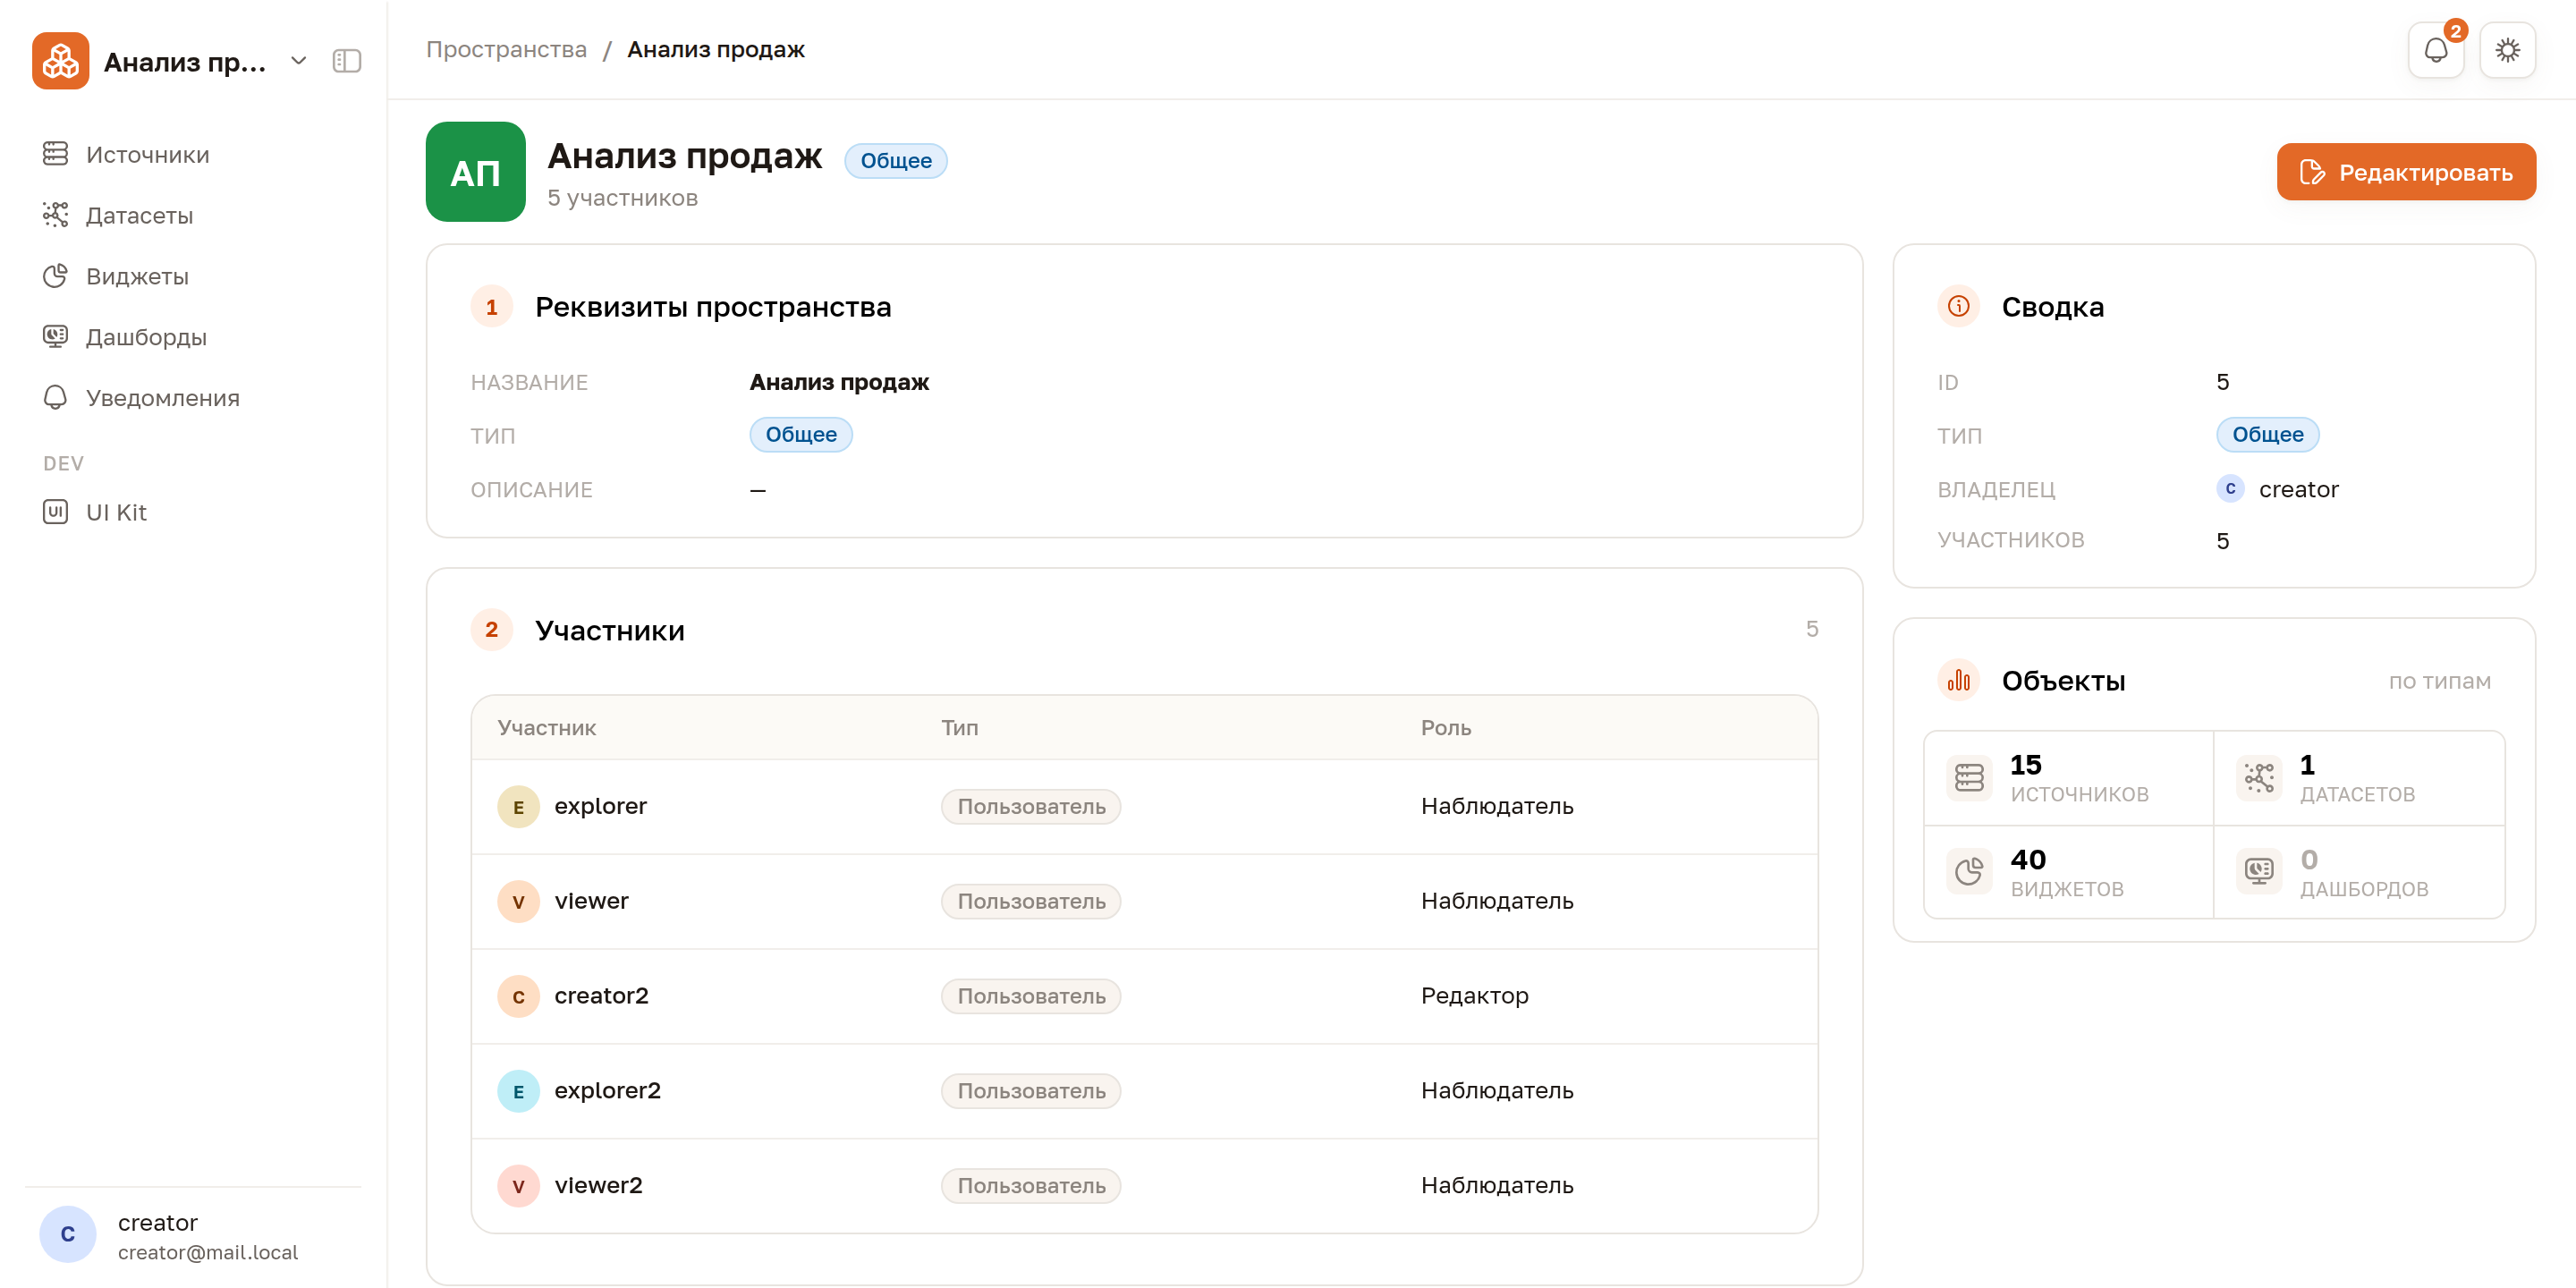Collapse the sidebar panel icon
Image resolution: width=2576 pixels, height=1288 pixels.
coord(347,61)
